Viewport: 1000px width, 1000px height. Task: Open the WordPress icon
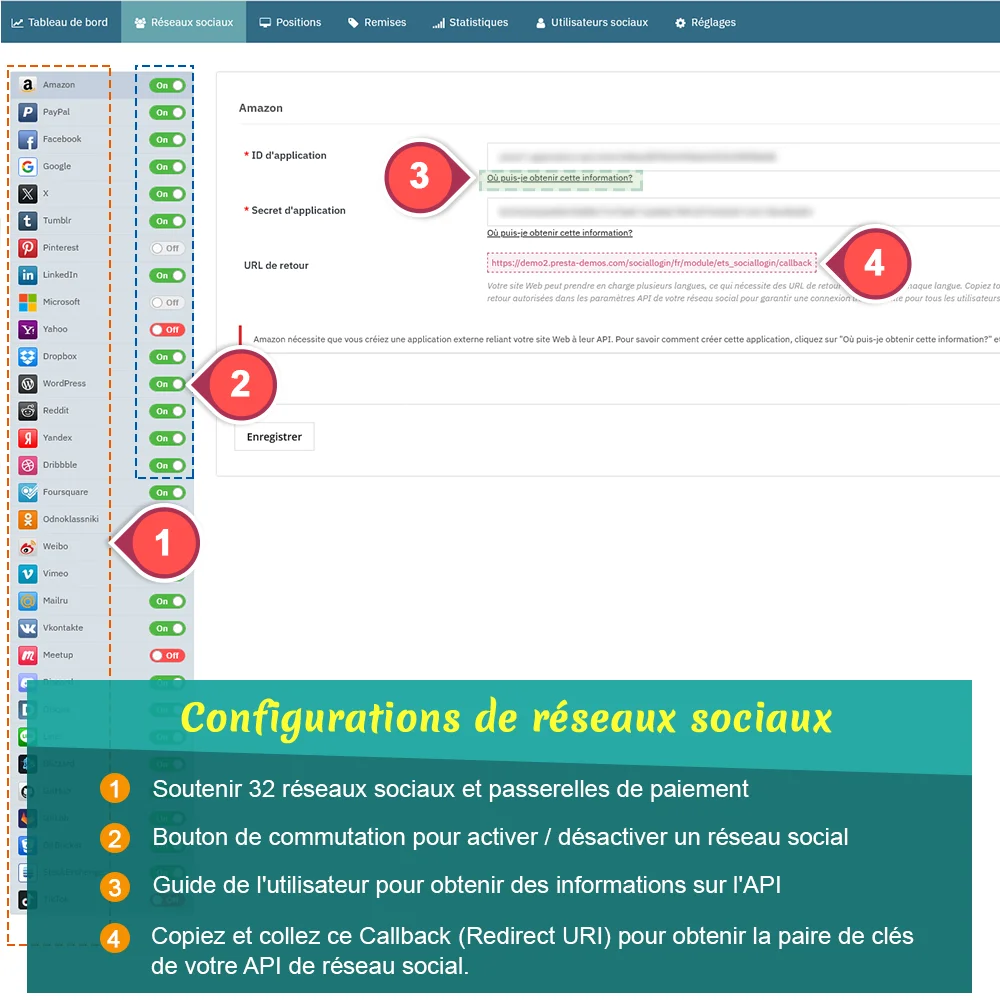pyautogui.click(x=27, y=383)
